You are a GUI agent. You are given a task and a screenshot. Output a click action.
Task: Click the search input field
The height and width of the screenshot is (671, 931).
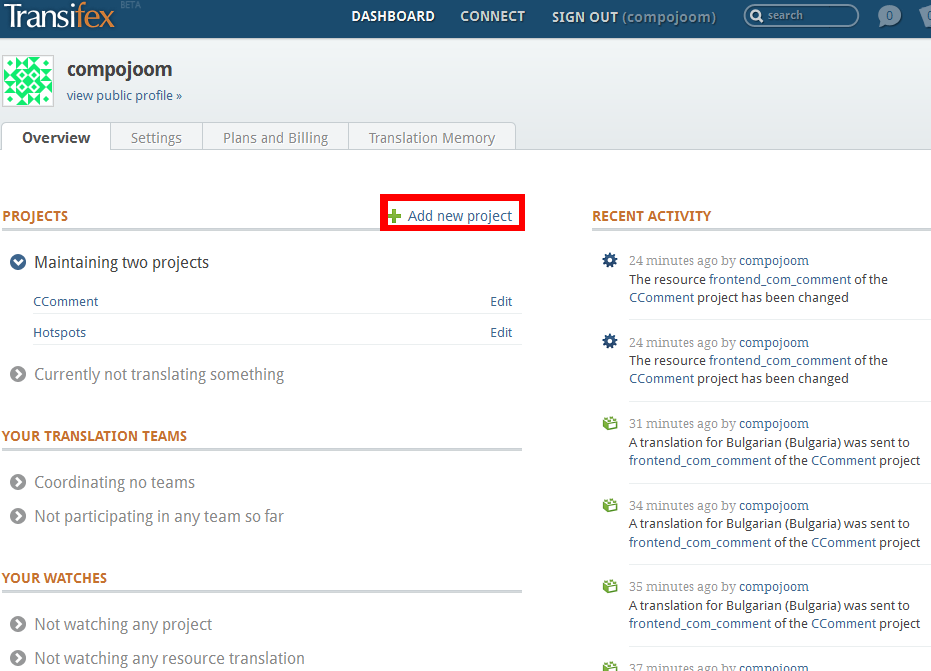tap(801, 15)
